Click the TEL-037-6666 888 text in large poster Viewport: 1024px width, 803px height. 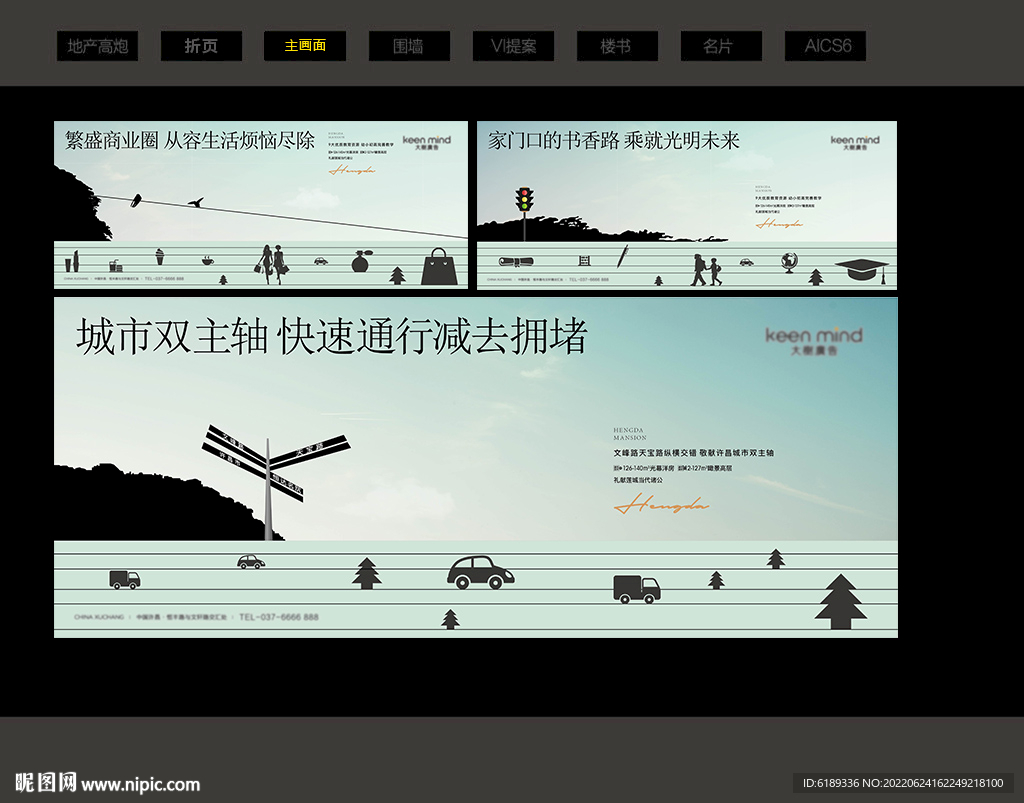point(279,617)
